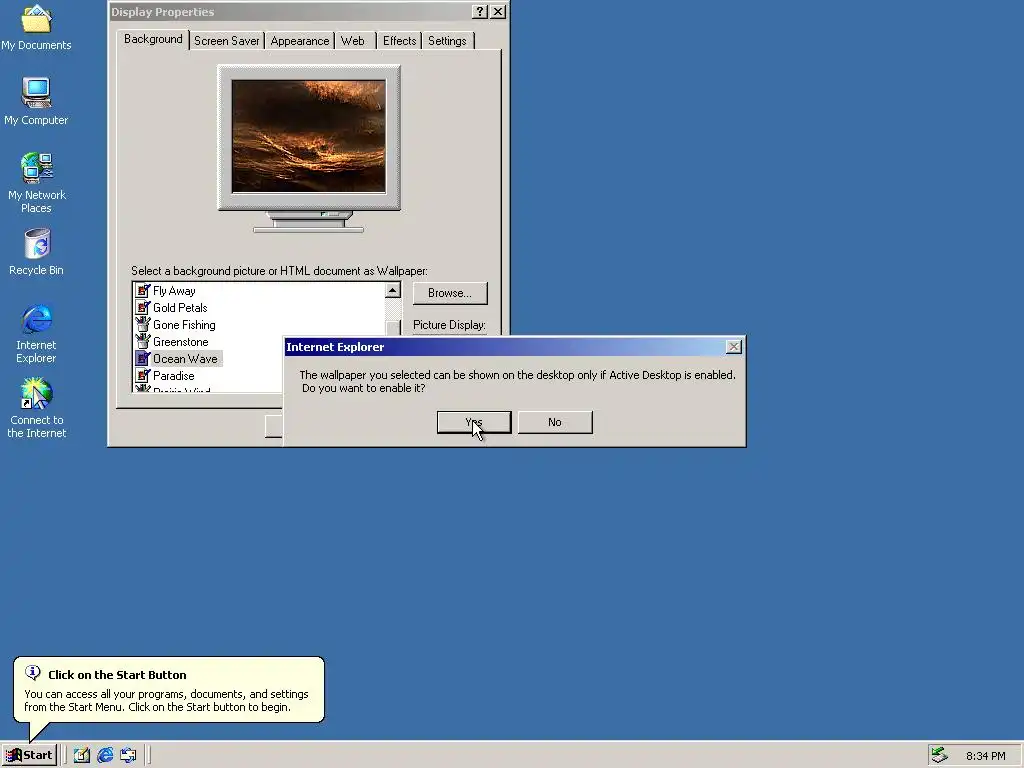Click the network tray icon near clock
1024x768 pixels.
pyautogui.click(x=939, y=755)
